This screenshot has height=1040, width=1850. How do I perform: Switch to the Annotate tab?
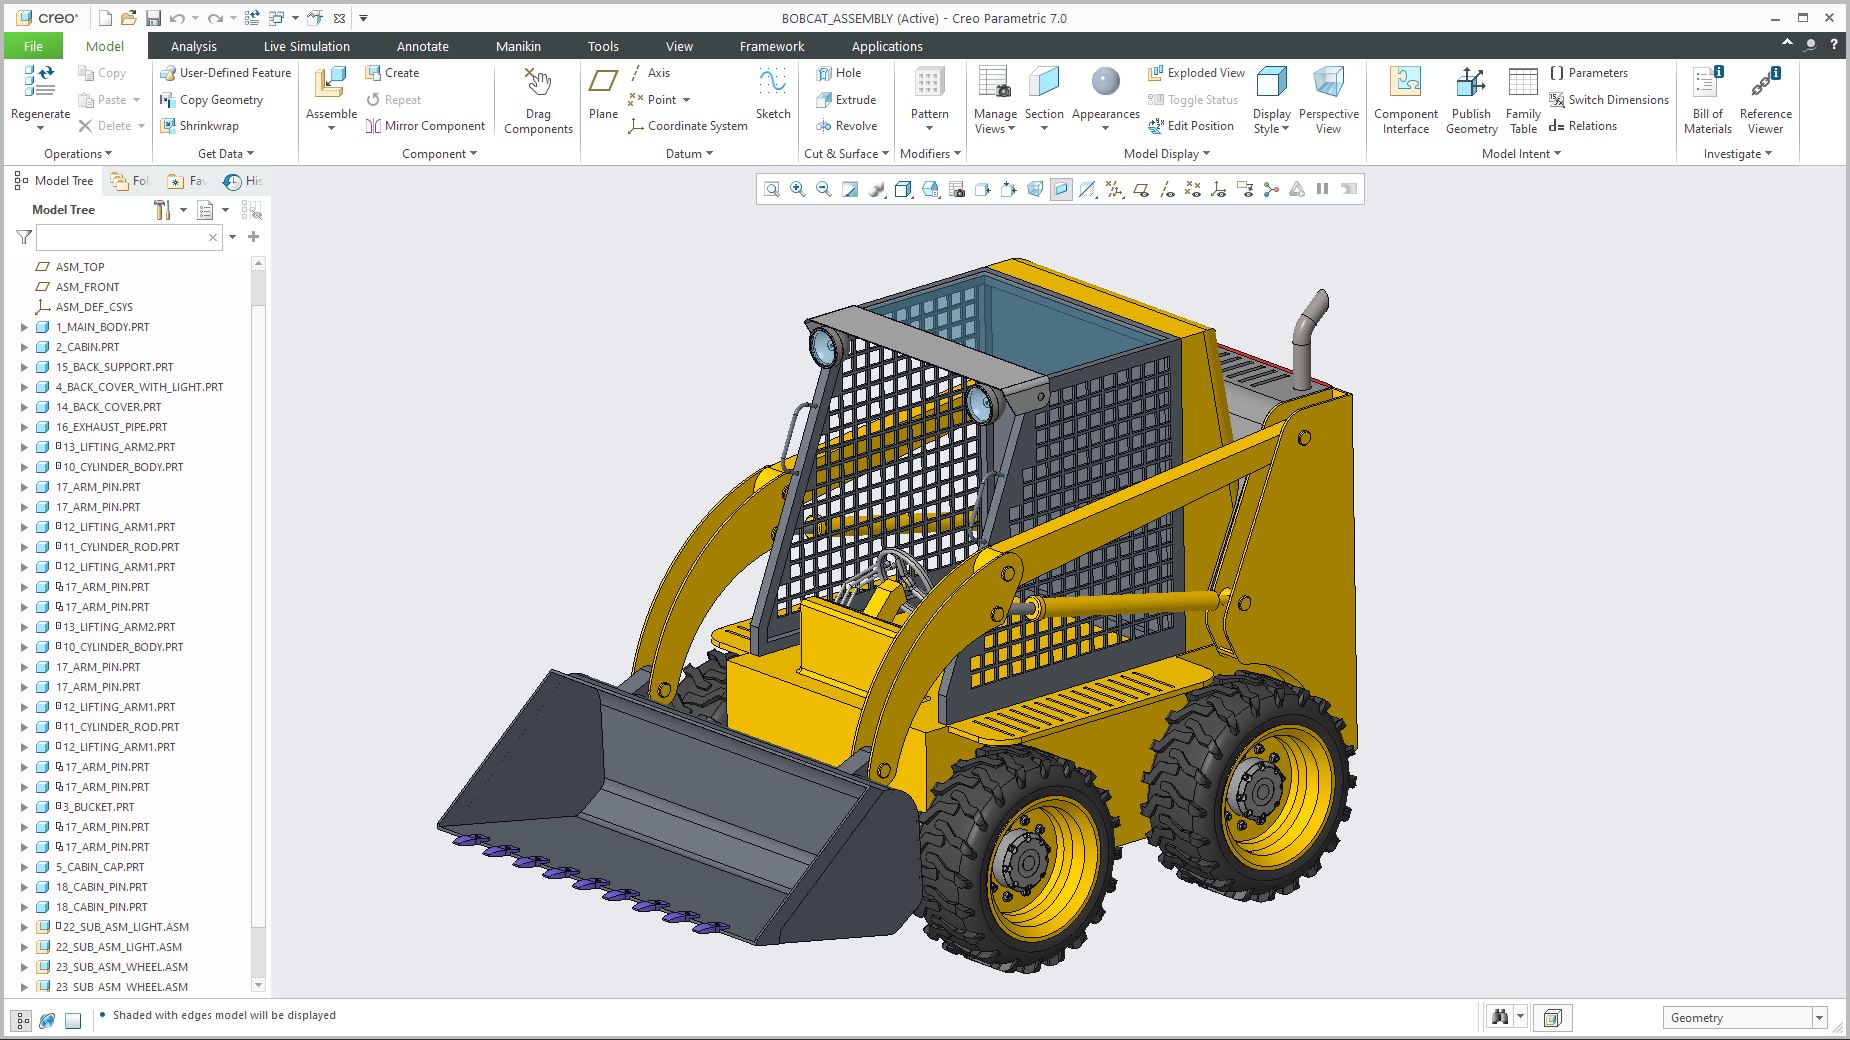coord(422,46)
